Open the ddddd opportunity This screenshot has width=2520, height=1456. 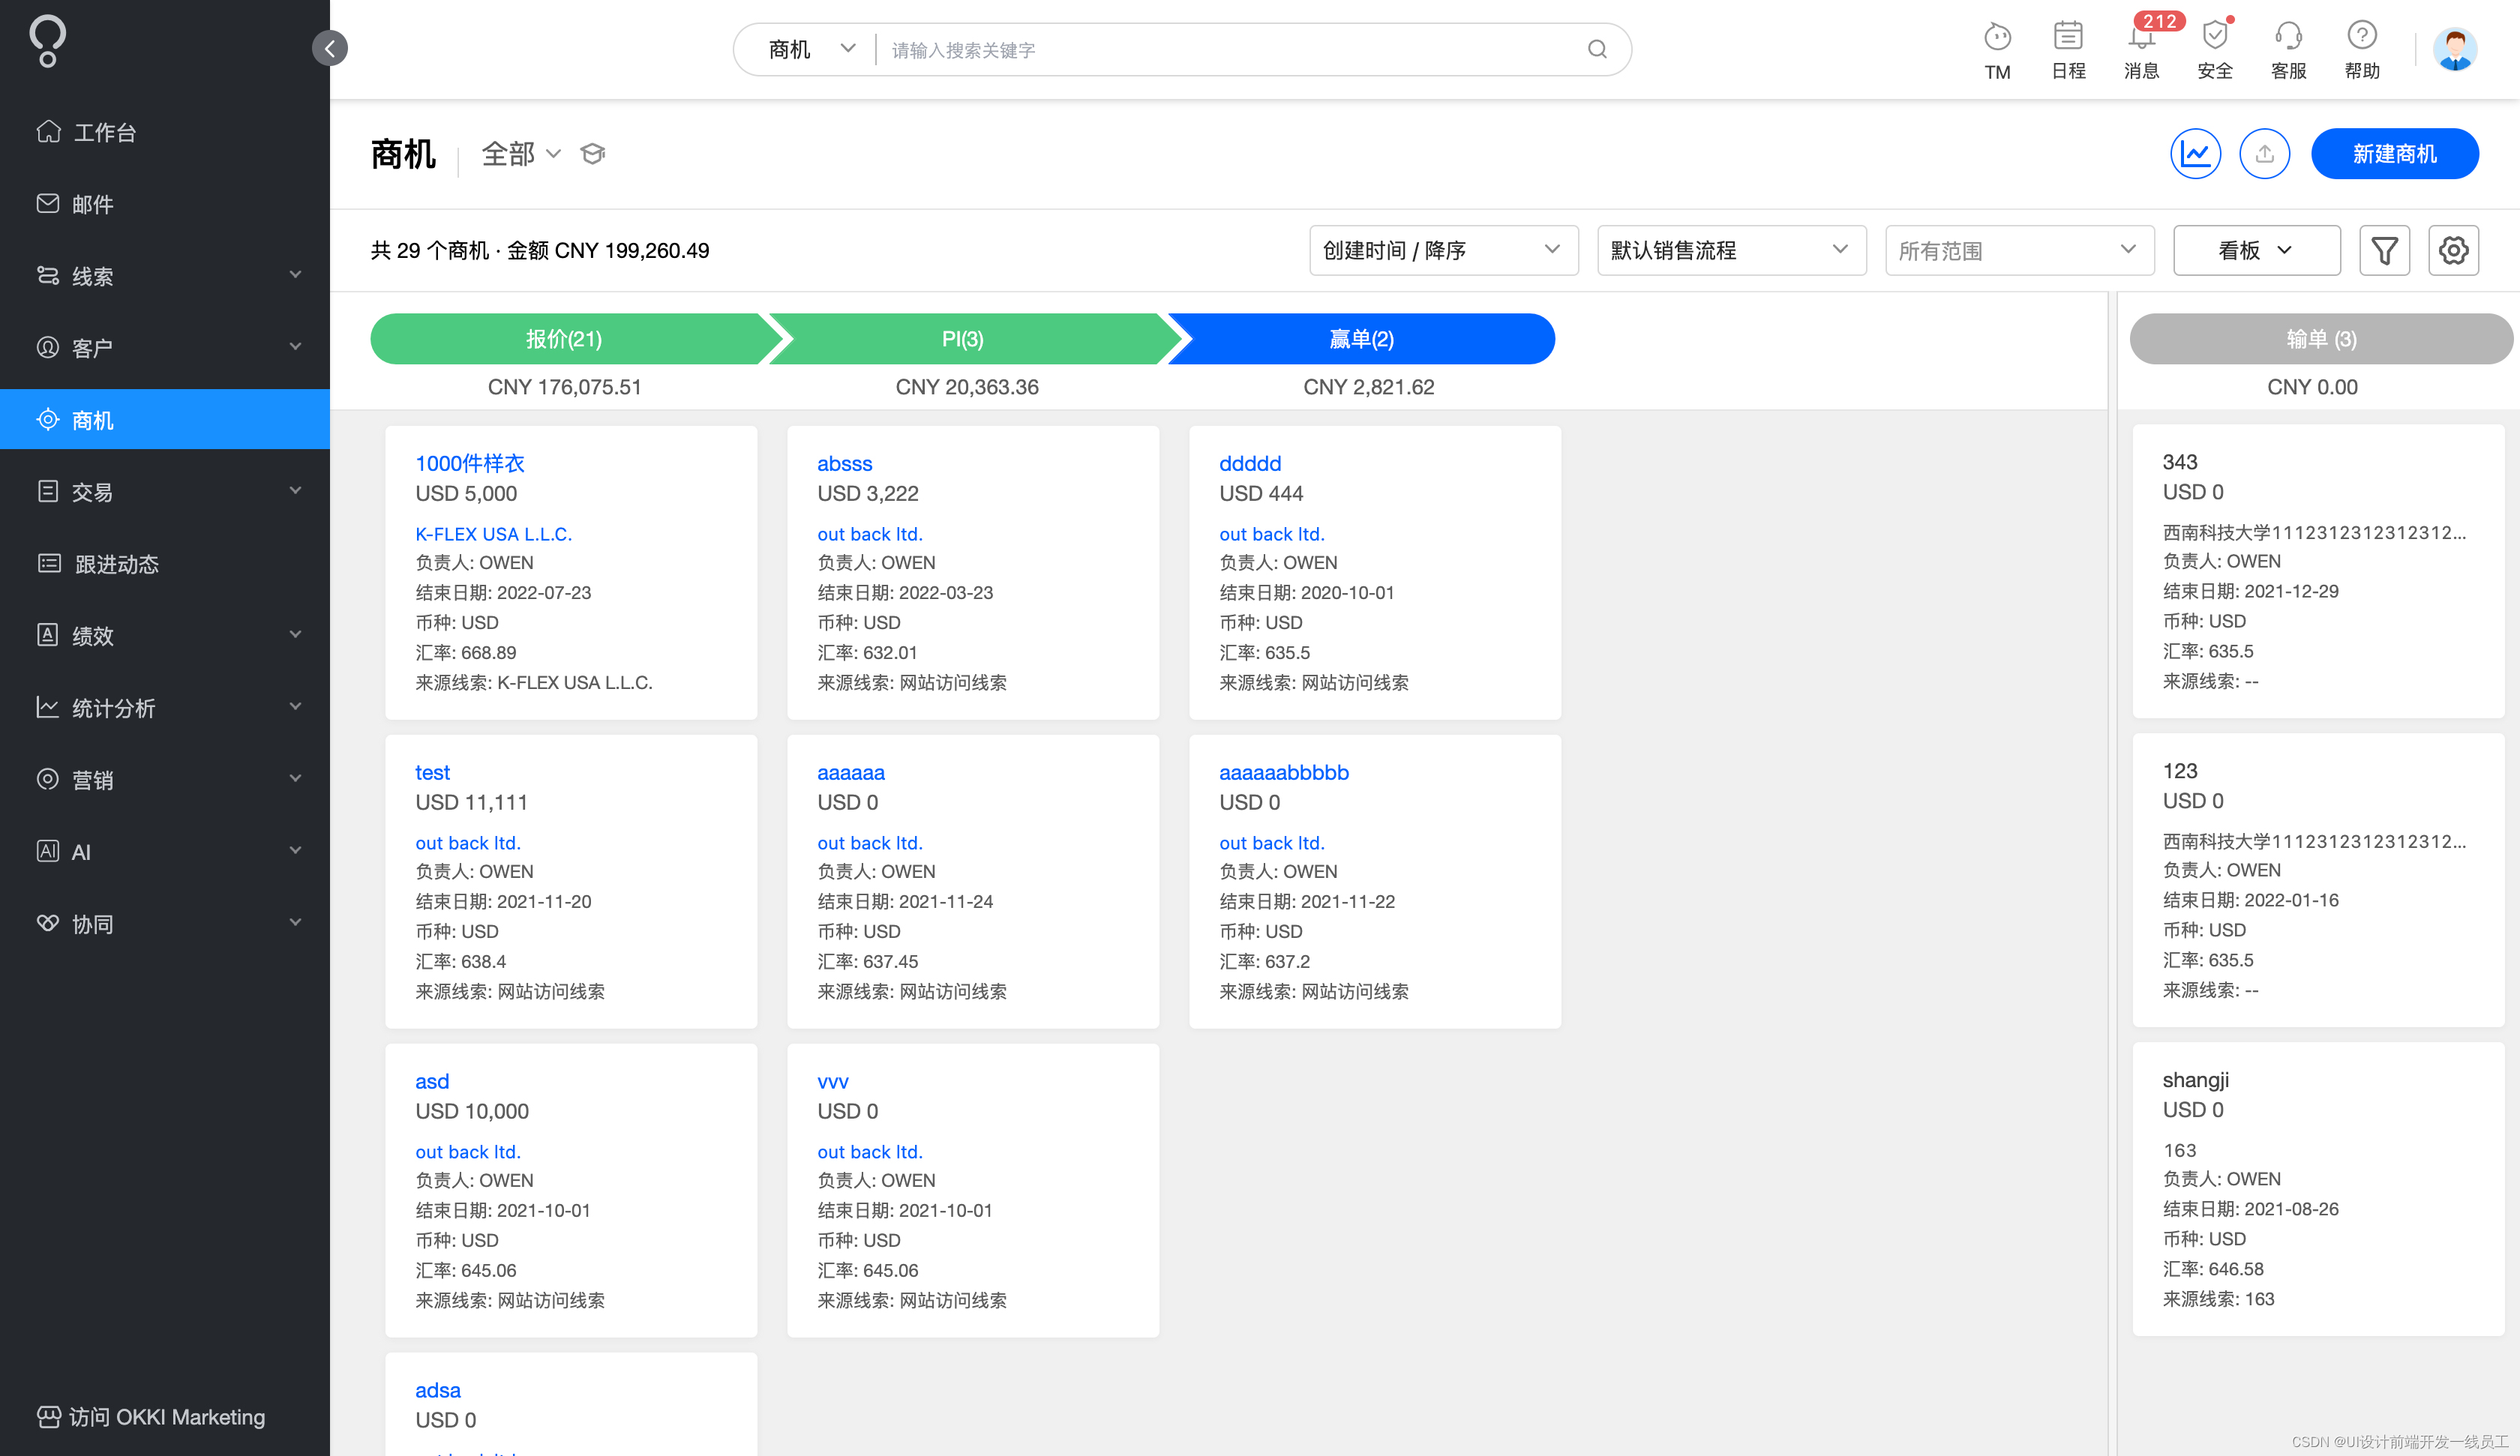click(1250, 463)
